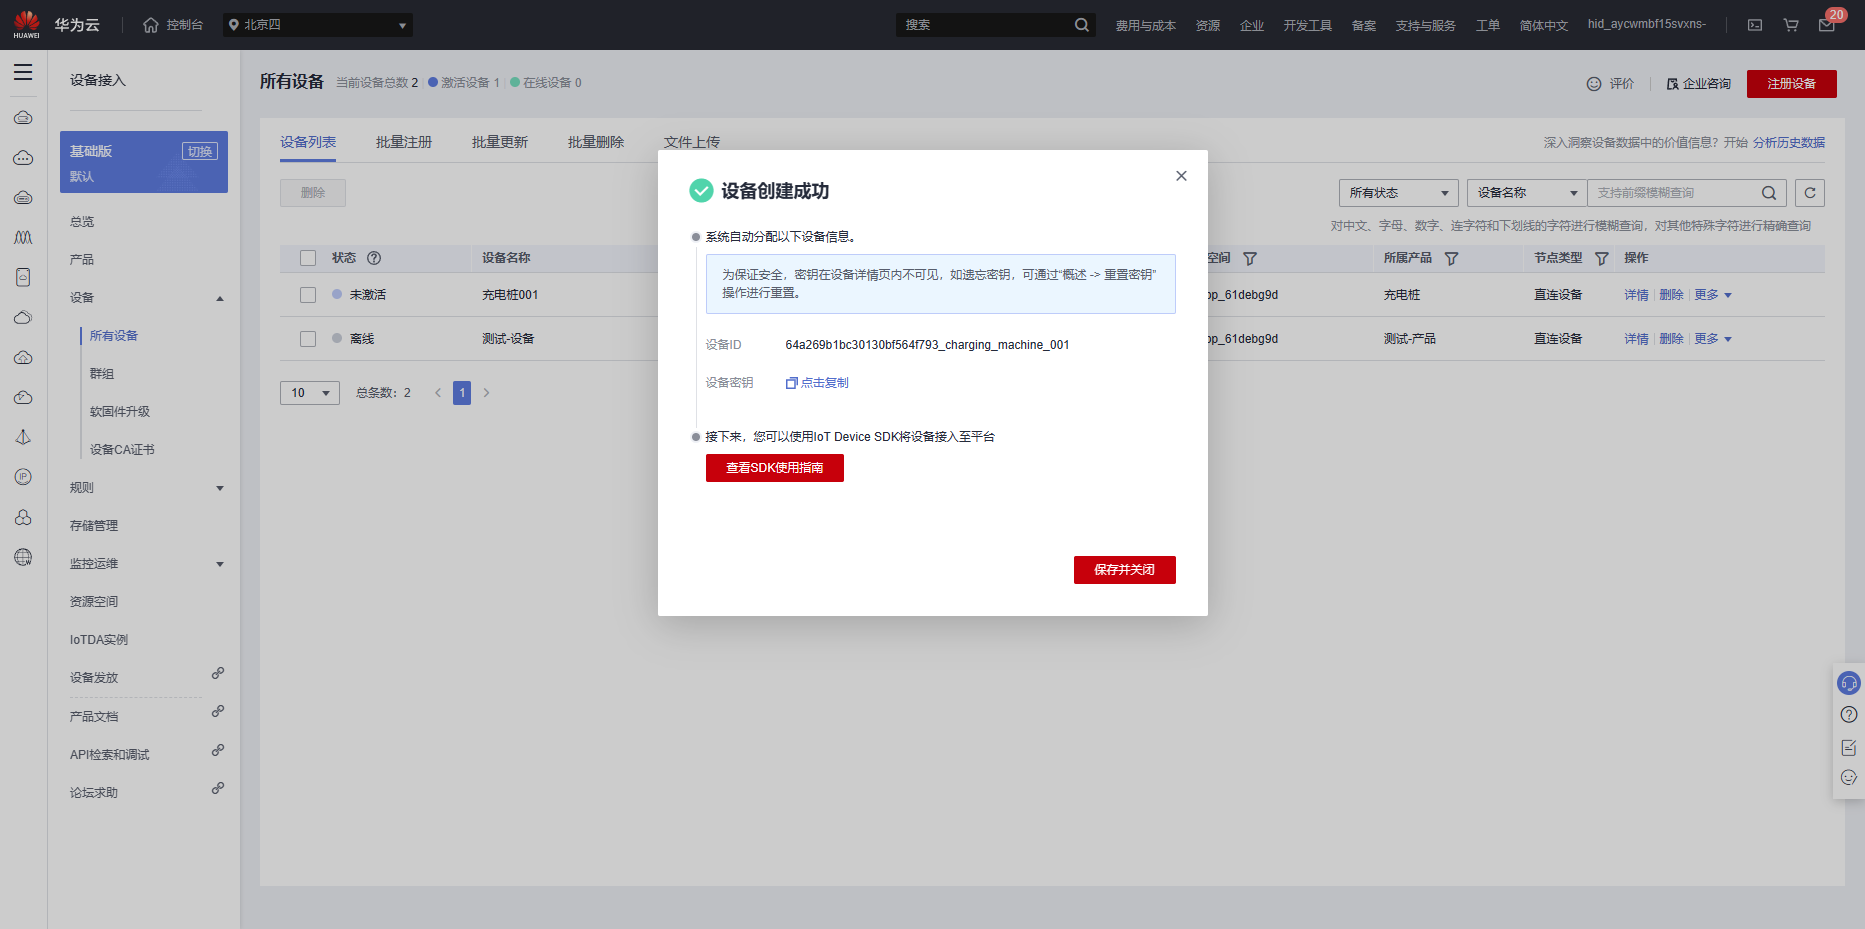Open the 北京四 region dropdown
The width and height of the screenshot is (1865, 929).
[318, 25]
